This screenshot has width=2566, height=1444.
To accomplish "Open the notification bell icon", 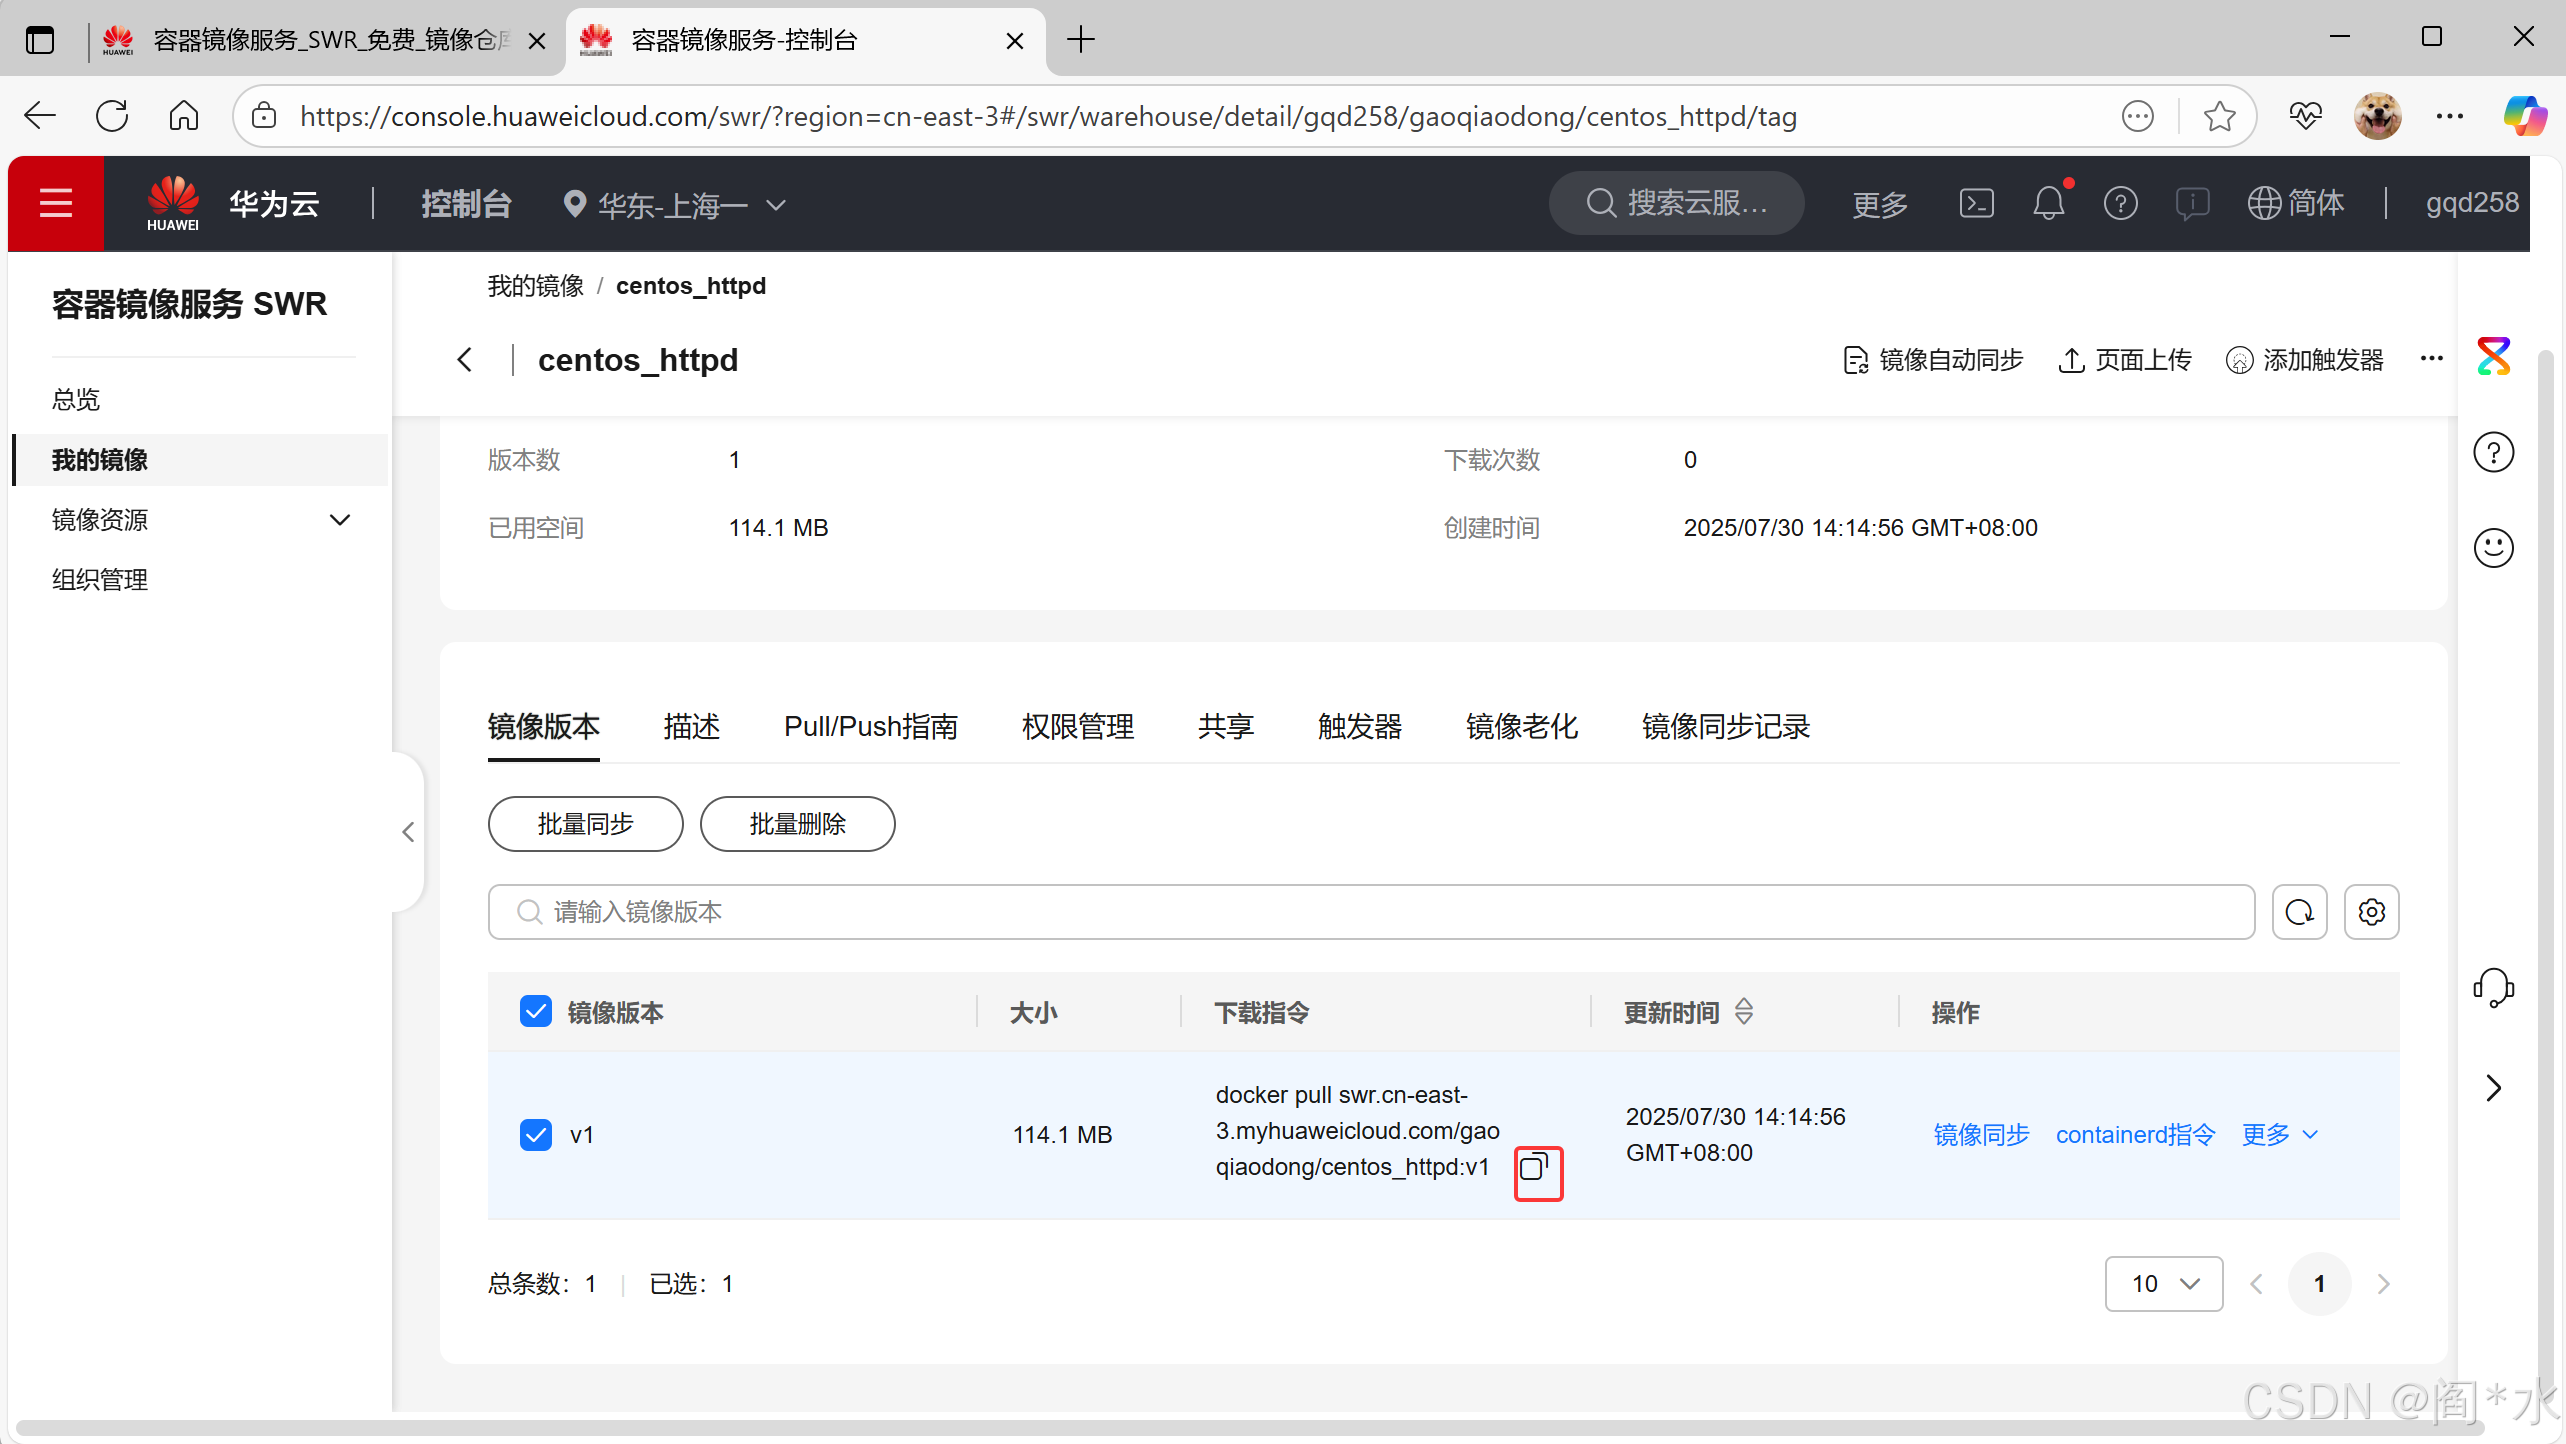I will 2048,204.
